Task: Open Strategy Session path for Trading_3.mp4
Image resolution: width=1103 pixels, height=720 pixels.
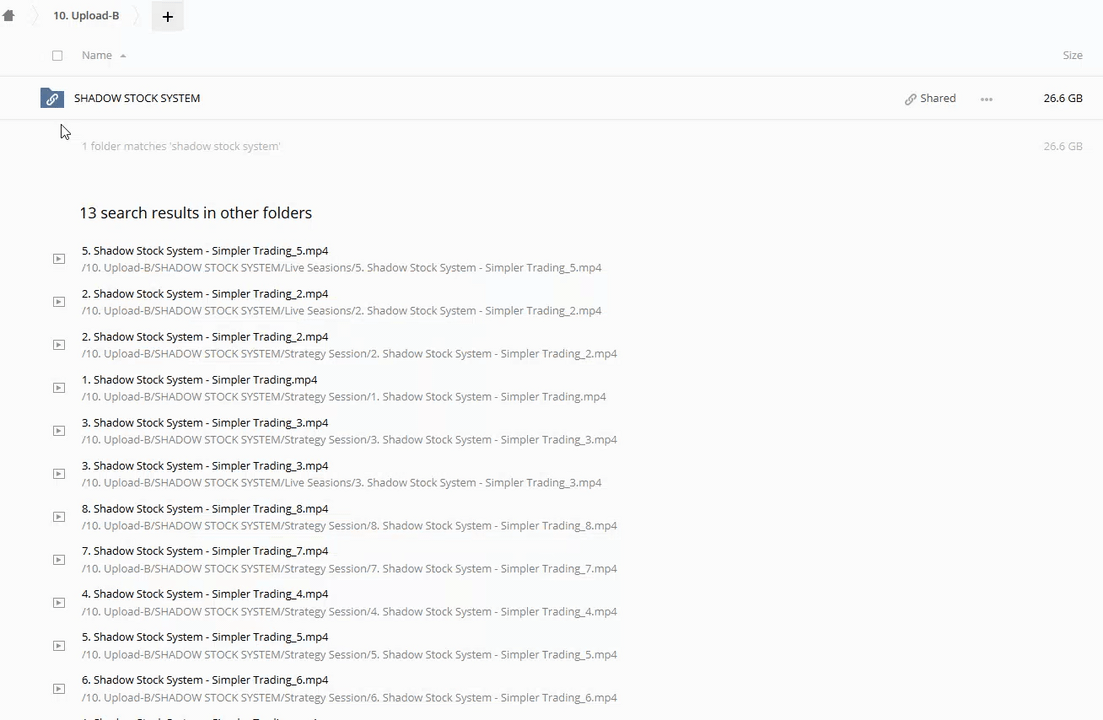Action: 349,440
